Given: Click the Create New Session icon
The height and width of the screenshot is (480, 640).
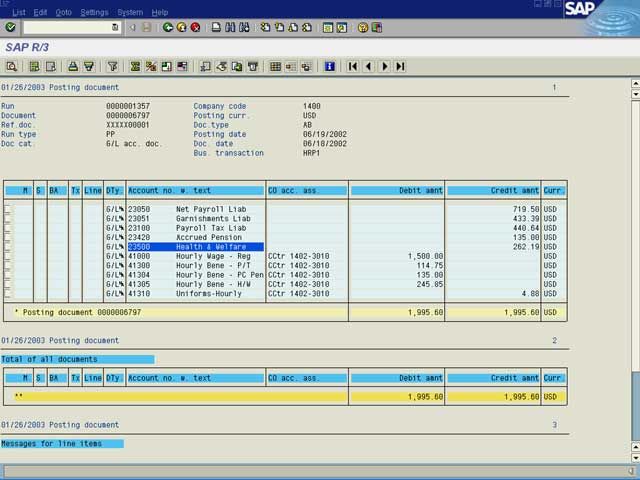Looking at the screenshot, I should pyautogui.click(x=328, y=27).
